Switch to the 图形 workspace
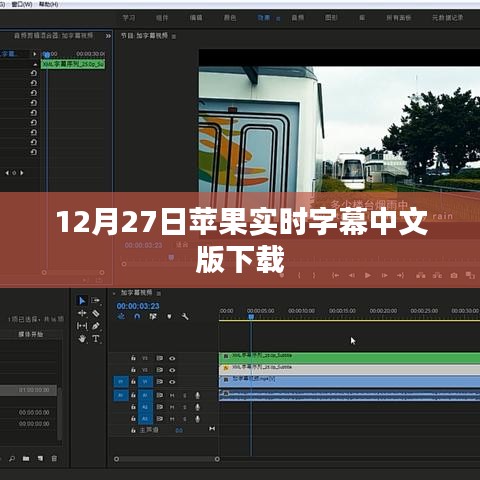Screen dimensions: 480x480 click(x=331, y=18)
